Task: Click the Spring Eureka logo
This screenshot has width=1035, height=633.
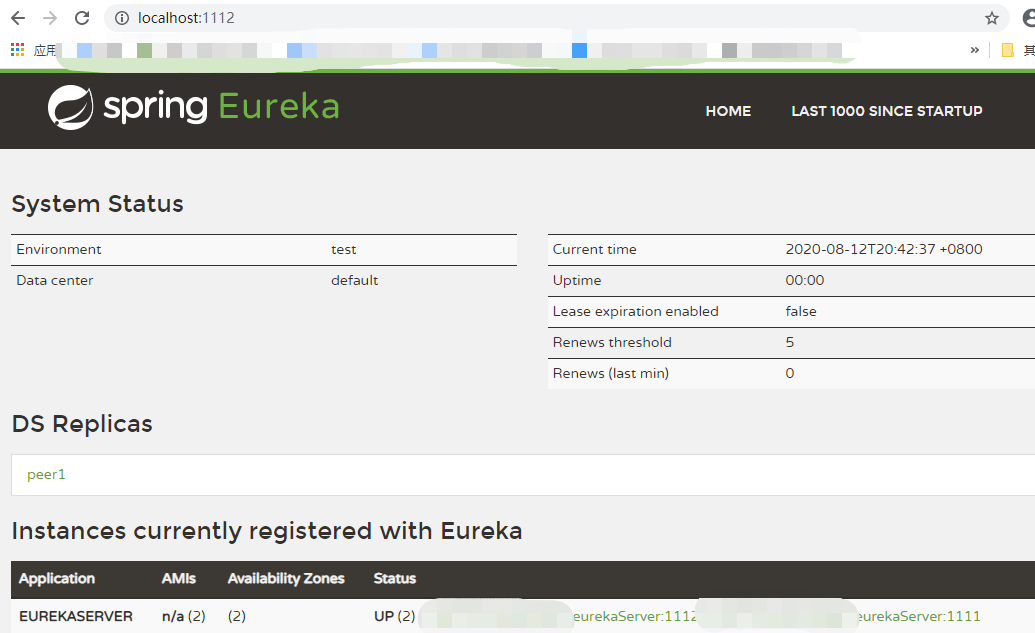Action: 193,107
